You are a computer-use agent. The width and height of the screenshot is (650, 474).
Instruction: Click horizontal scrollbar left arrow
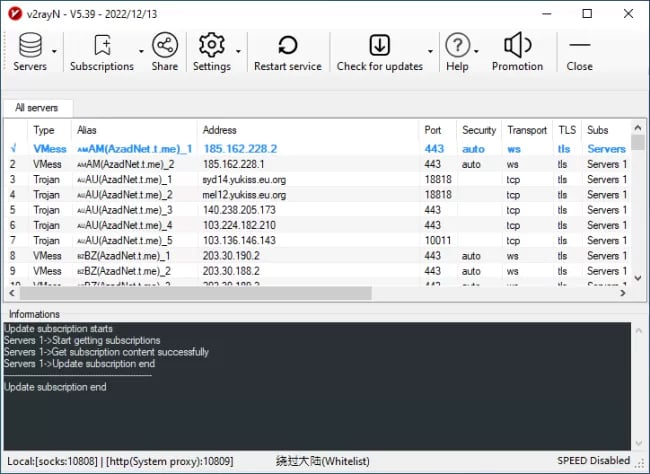12,293
